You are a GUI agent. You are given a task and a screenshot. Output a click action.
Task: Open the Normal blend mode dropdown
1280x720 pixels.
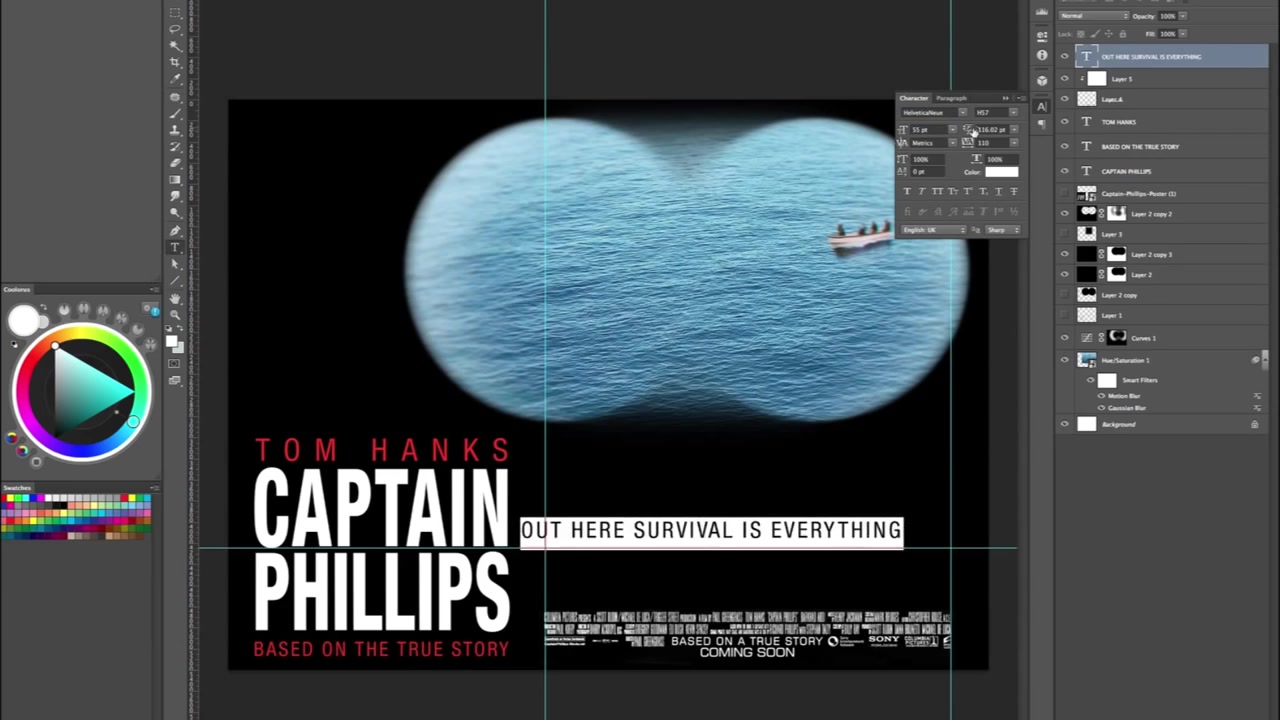1094,15
